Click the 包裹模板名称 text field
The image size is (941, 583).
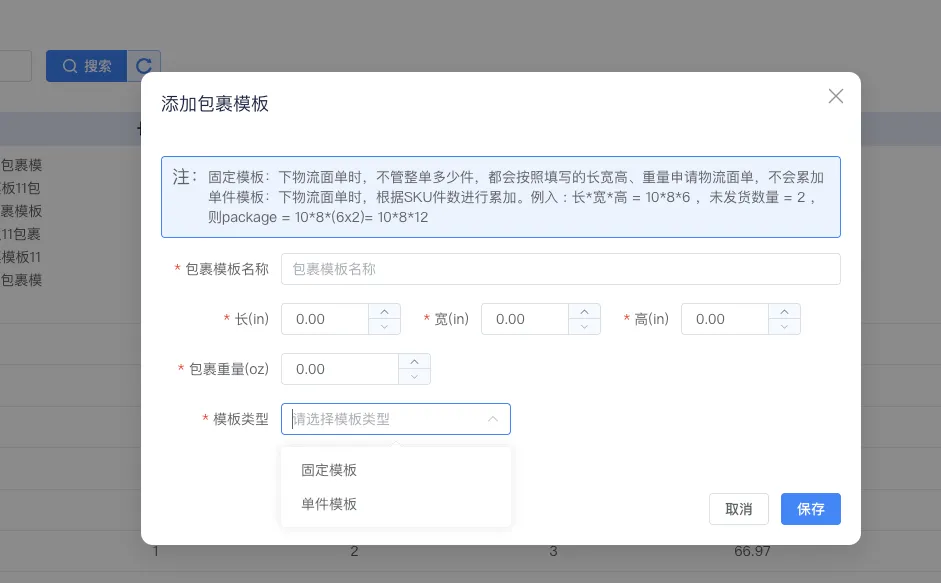point(560,269)
